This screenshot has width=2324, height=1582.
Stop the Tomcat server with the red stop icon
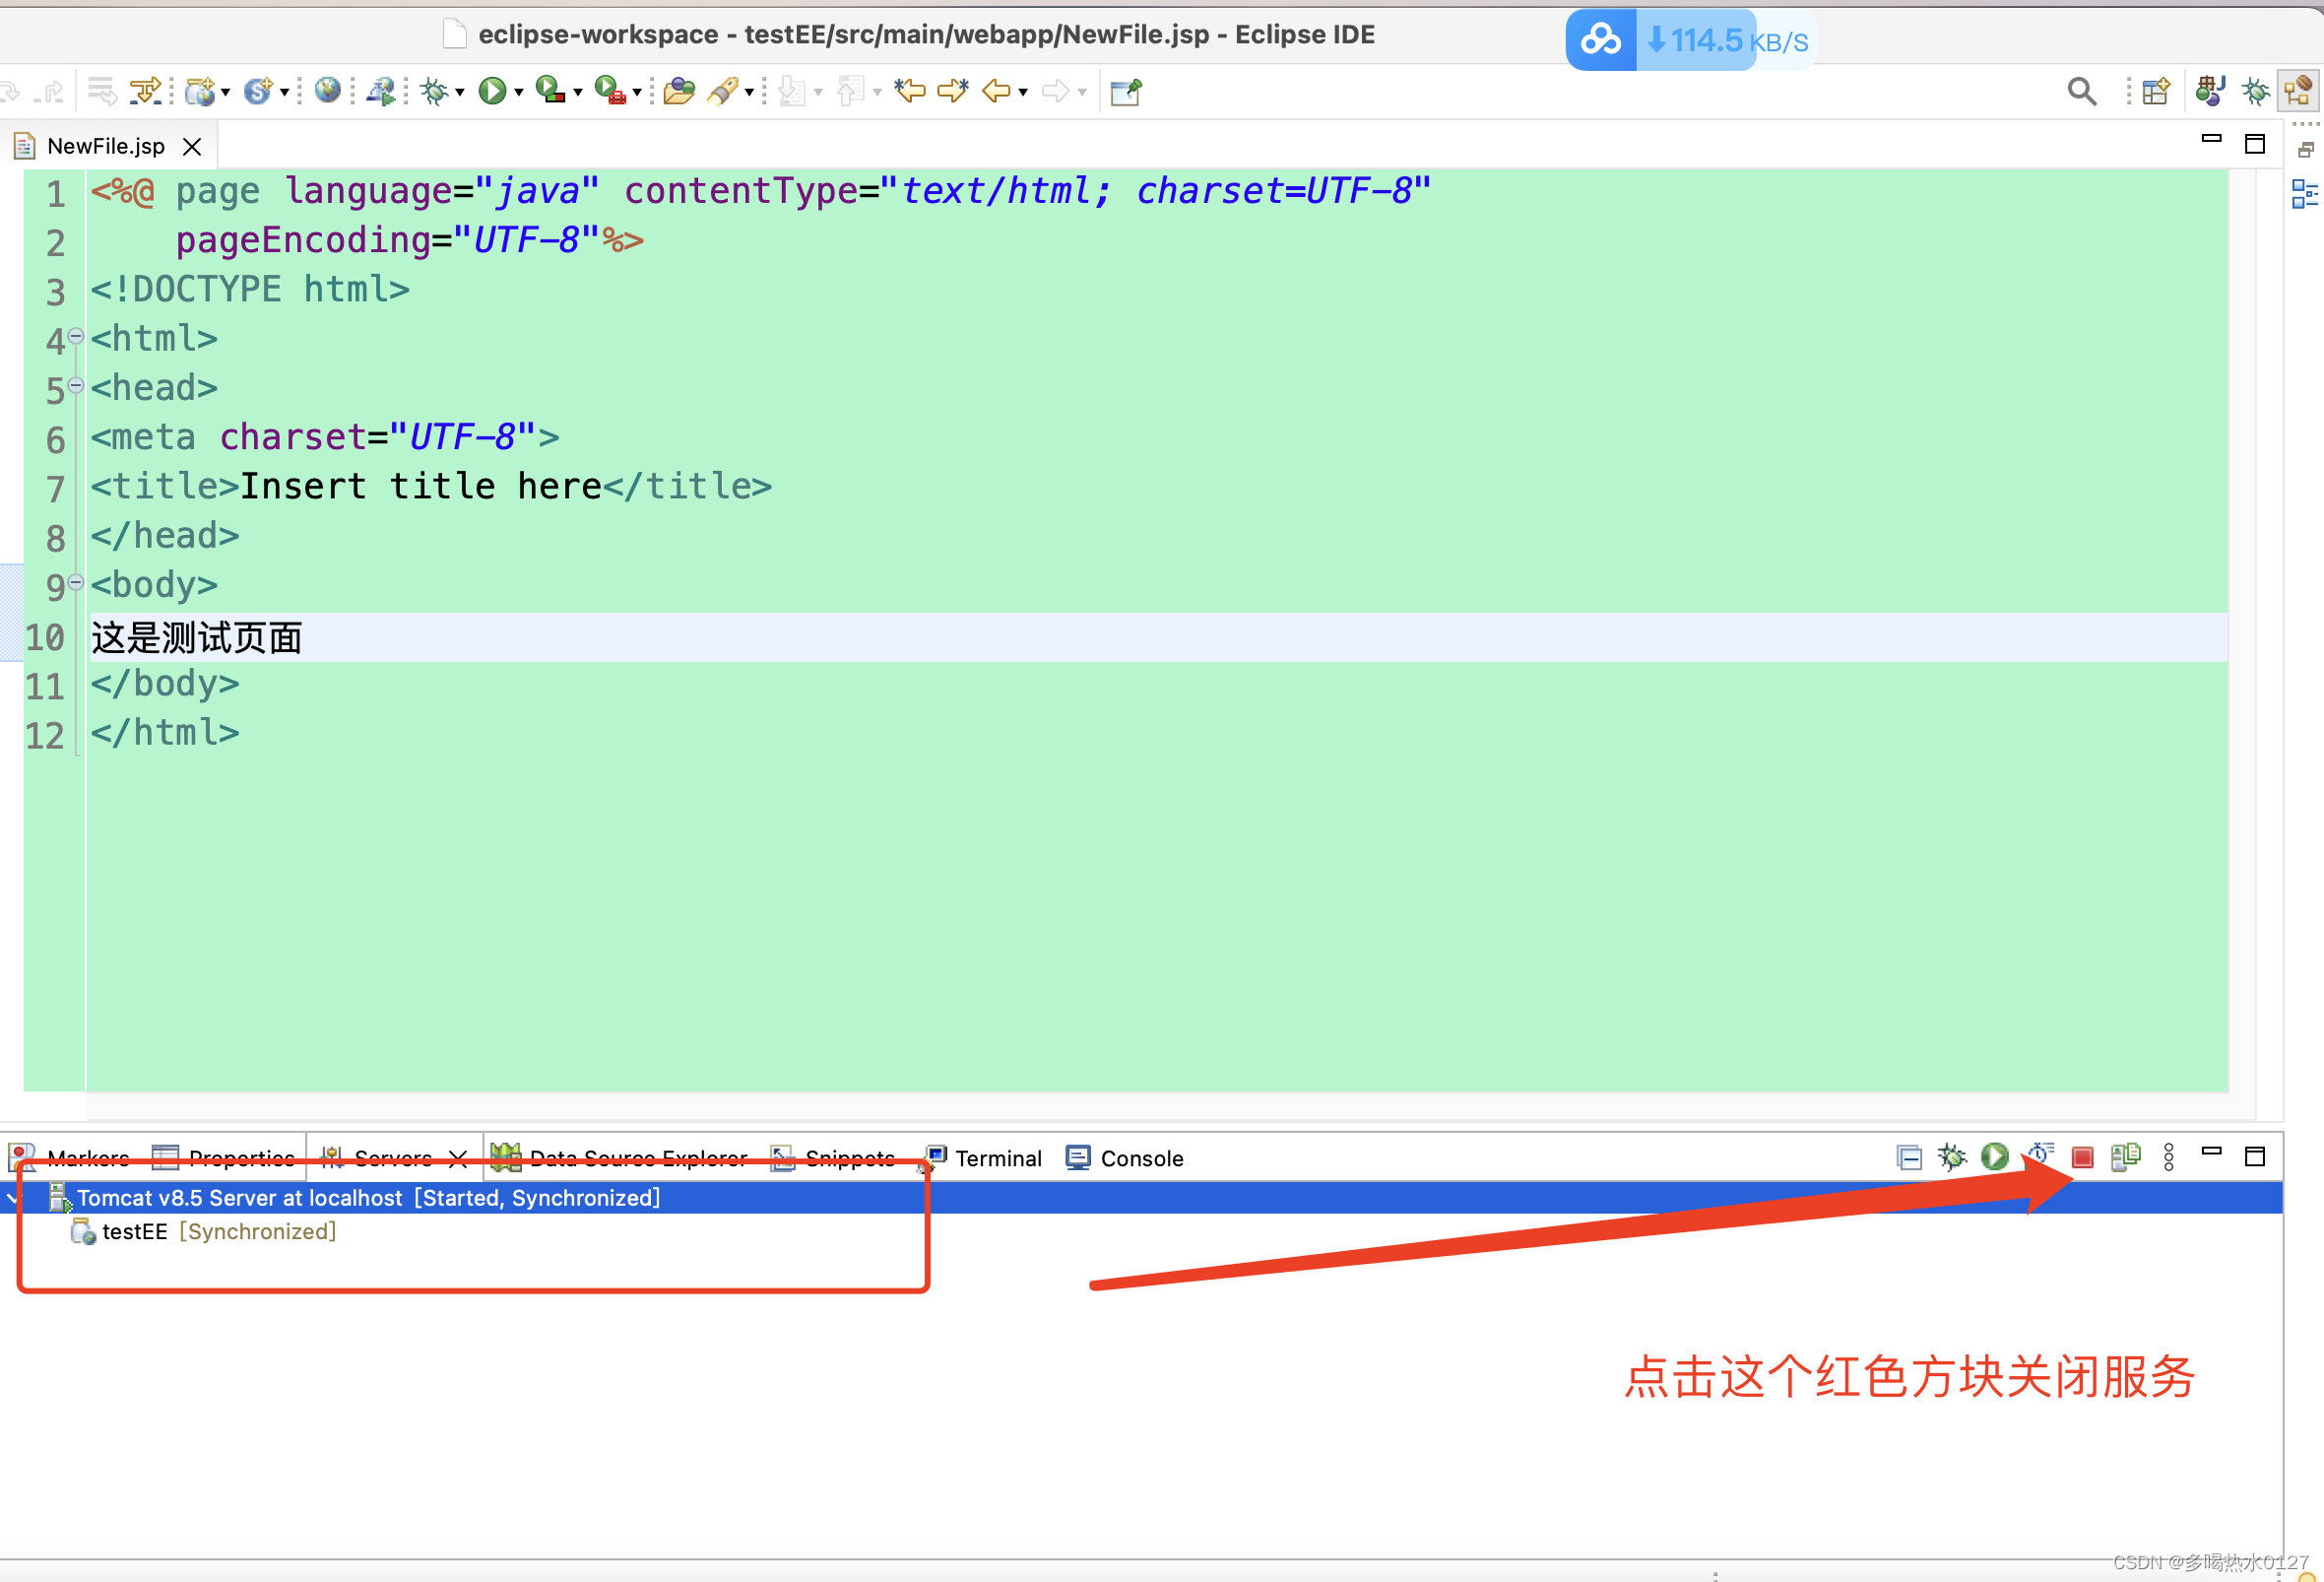[x=2082, y=1157]
